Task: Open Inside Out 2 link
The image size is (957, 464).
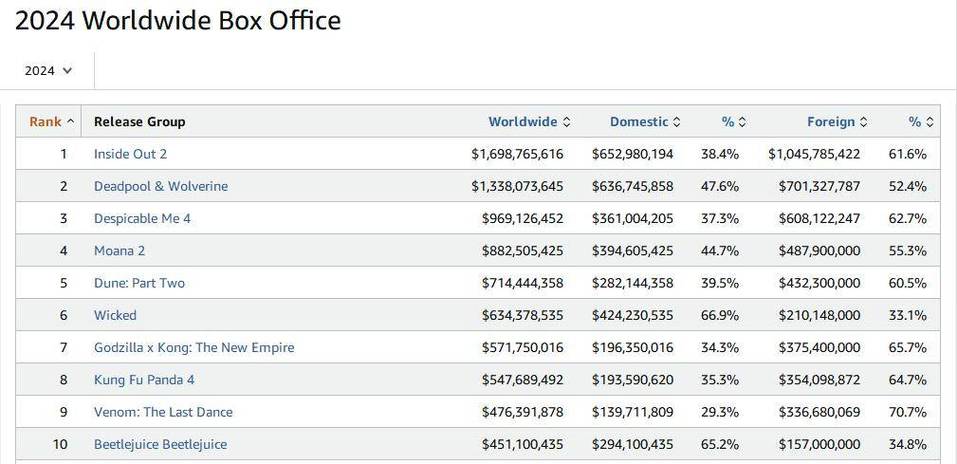Action: tap(130, 154)
